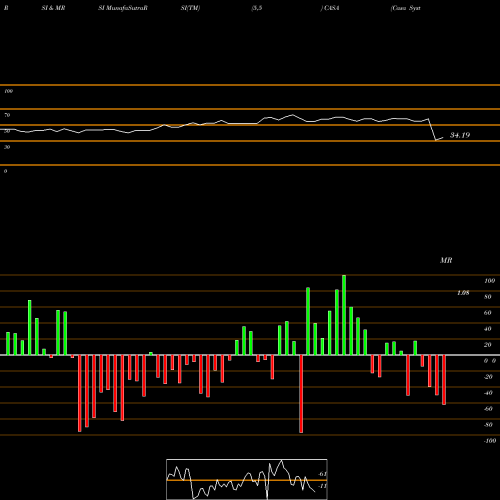This screenshot has height=500, width=500.
Task: Click the MR axis label 60
Action: click(488, 313)
